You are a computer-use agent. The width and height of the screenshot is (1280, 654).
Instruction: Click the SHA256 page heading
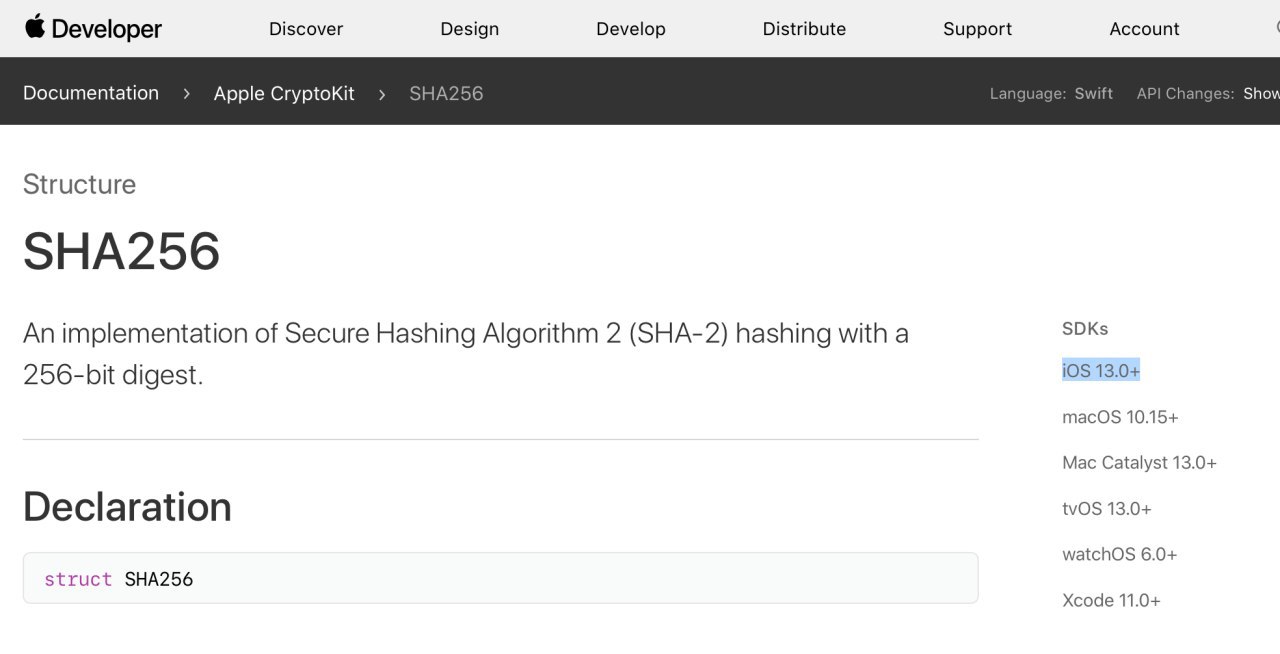(x=122, y=251)
